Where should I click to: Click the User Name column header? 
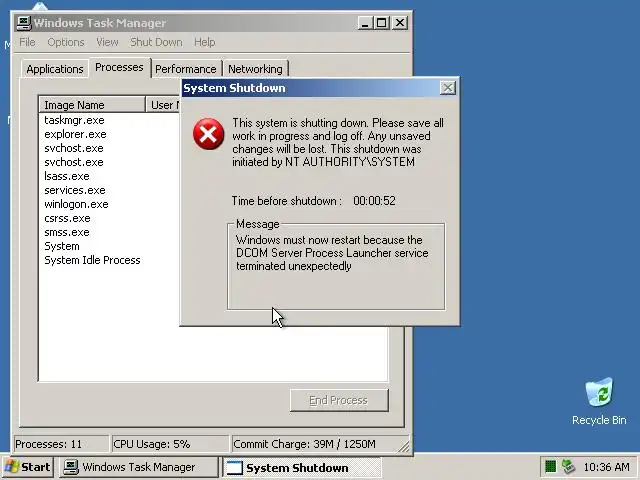[x=163, y=105]
